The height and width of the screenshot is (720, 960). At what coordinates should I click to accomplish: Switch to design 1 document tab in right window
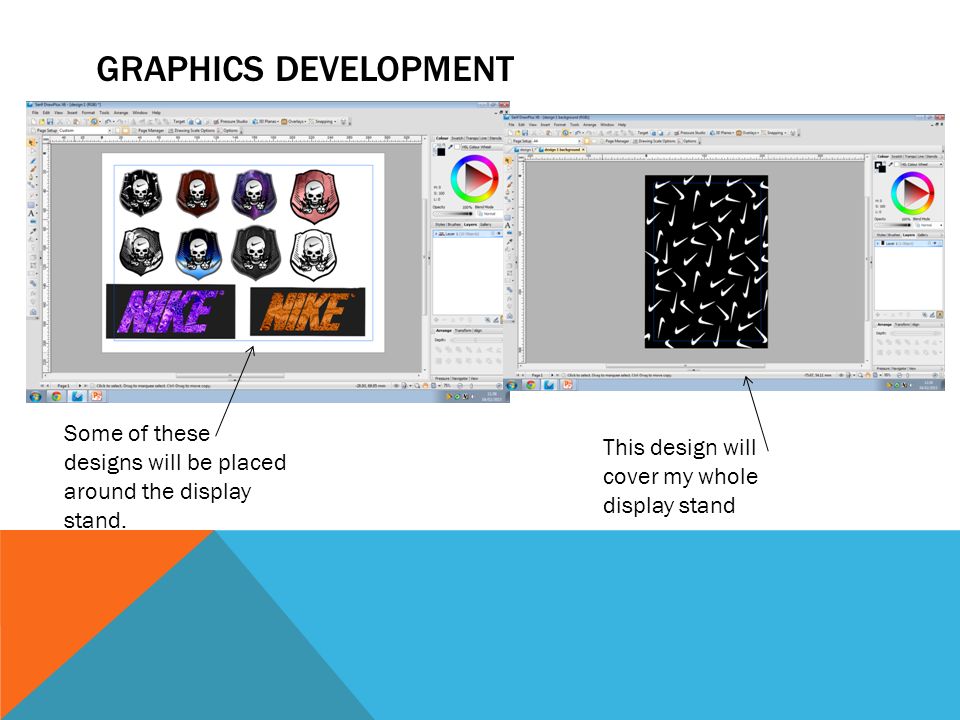525,150
